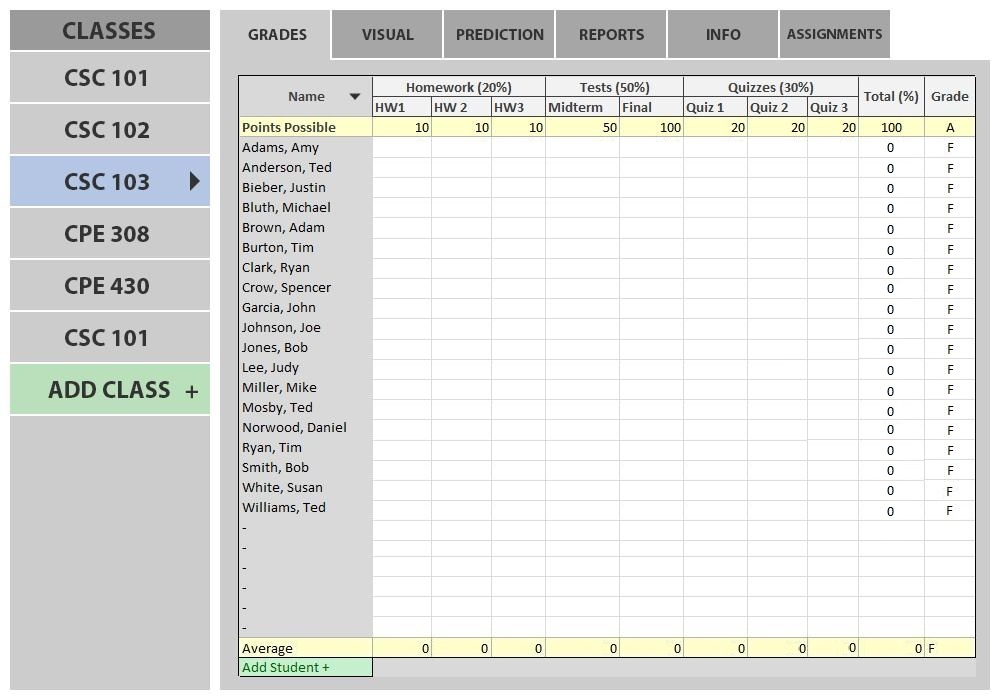Image resolution: width=1000 pixels, height=700 pixels.
Task: Select the CSC 102 class
Action: click(x=107, y=130)
